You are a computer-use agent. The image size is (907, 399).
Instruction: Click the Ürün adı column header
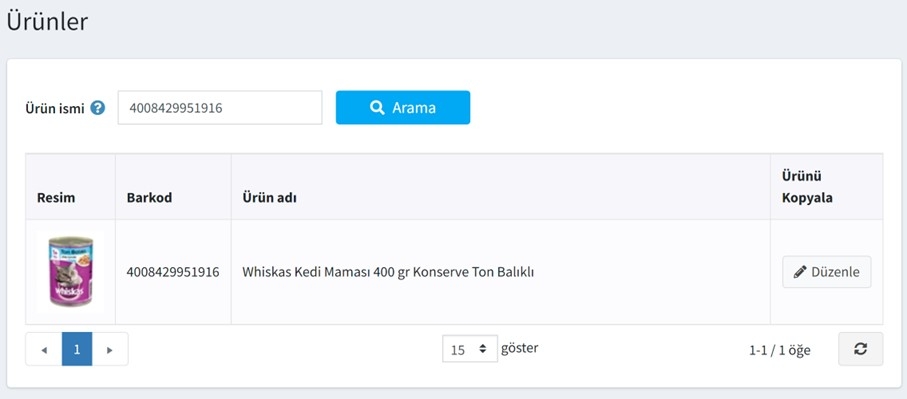[x=270, y=198]
